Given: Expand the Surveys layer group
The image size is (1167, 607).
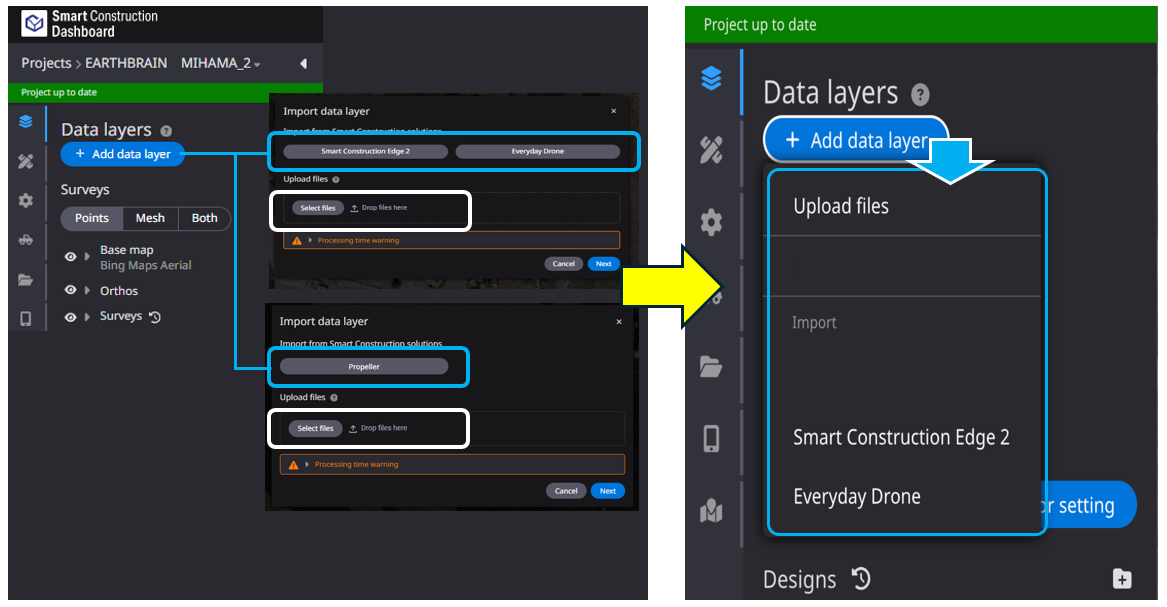Looking at the screenshot, I should coord(87,317).
